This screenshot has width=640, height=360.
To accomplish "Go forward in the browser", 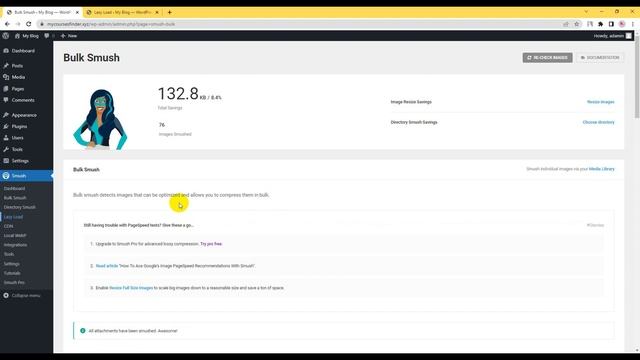I will coord(18,24).
